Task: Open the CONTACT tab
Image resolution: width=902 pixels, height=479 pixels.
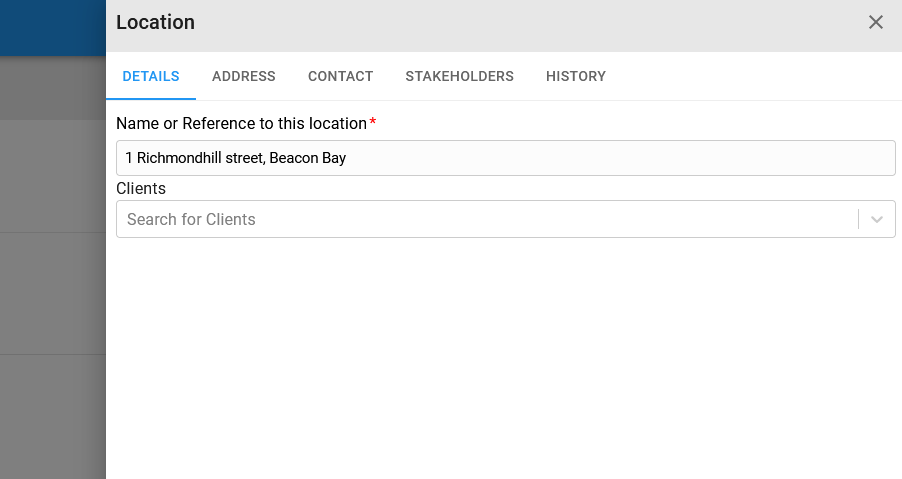Action: (x=341, y=76)
